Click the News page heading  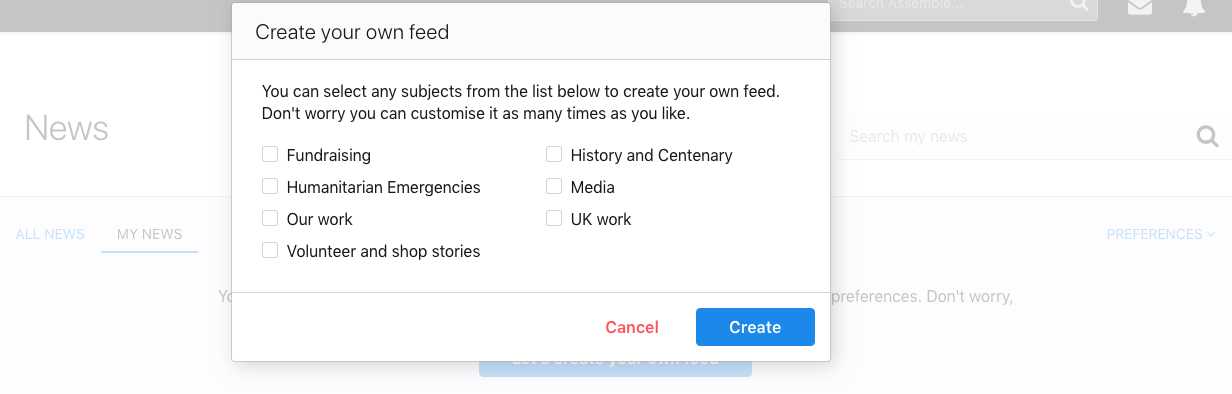pyautogui.click(x=67, y=128)
